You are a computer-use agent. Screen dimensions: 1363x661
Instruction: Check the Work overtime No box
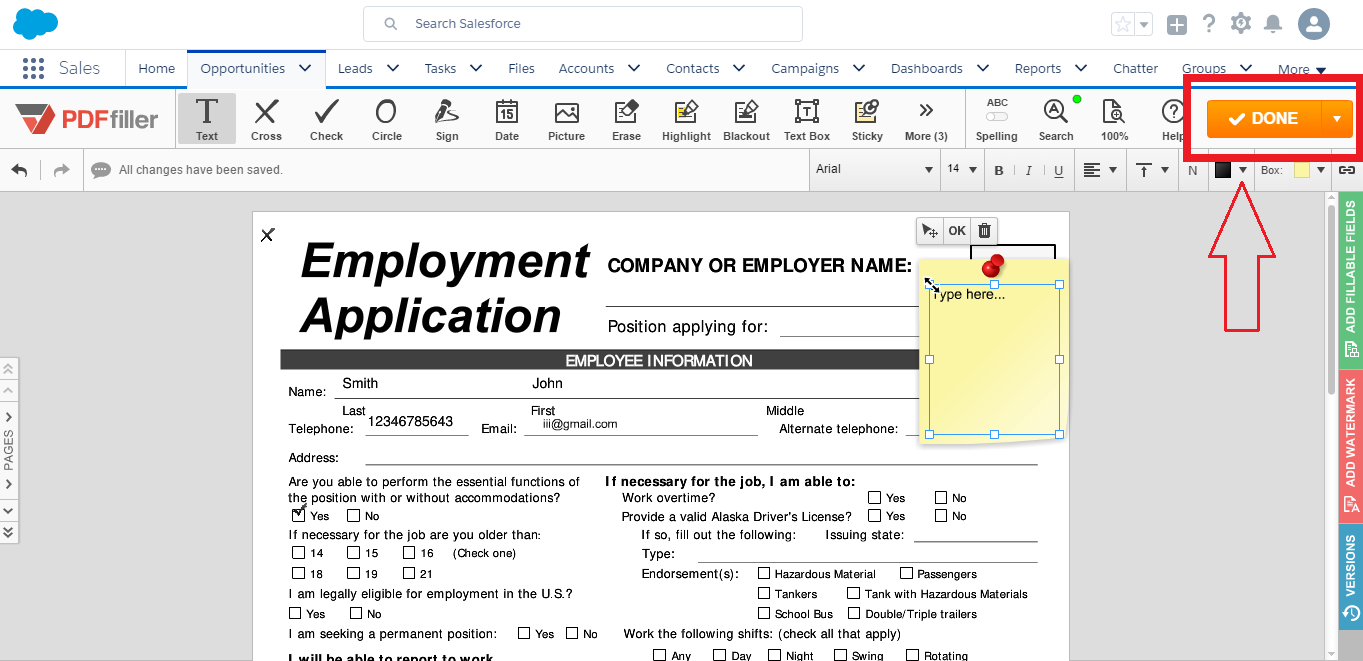(941, 497)
